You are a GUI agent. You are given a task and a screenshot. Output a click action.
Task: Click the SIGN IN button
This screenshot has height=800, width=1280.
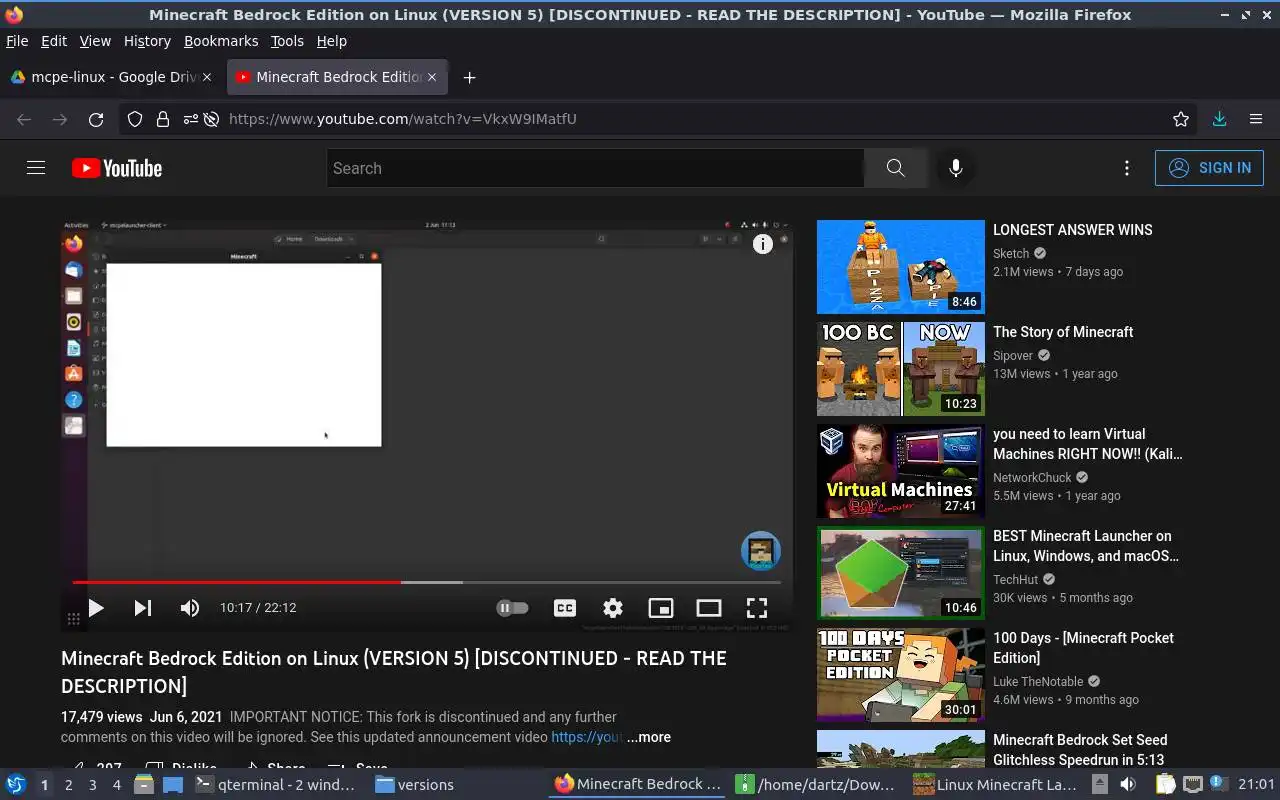coord(1209,168)
